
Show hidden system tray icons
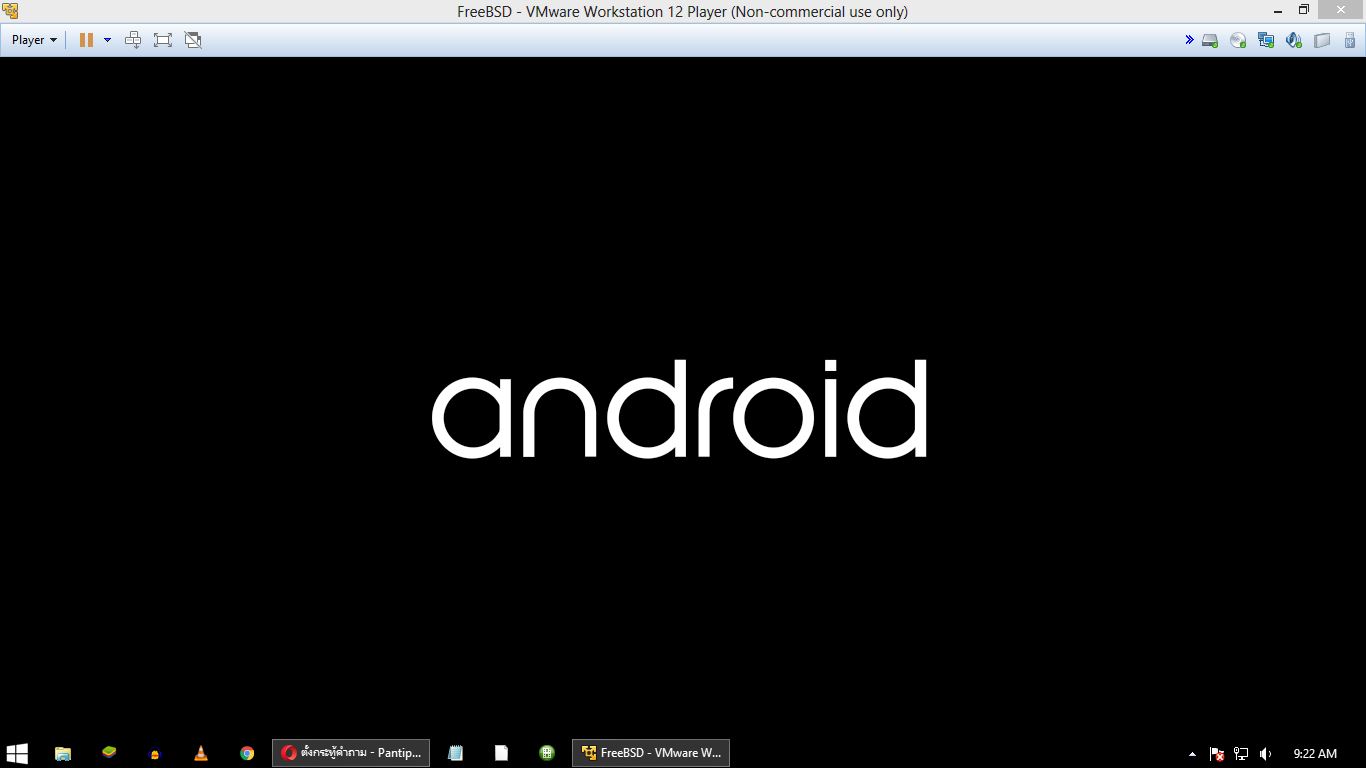pyautogui.click(x=1192, y=754)
